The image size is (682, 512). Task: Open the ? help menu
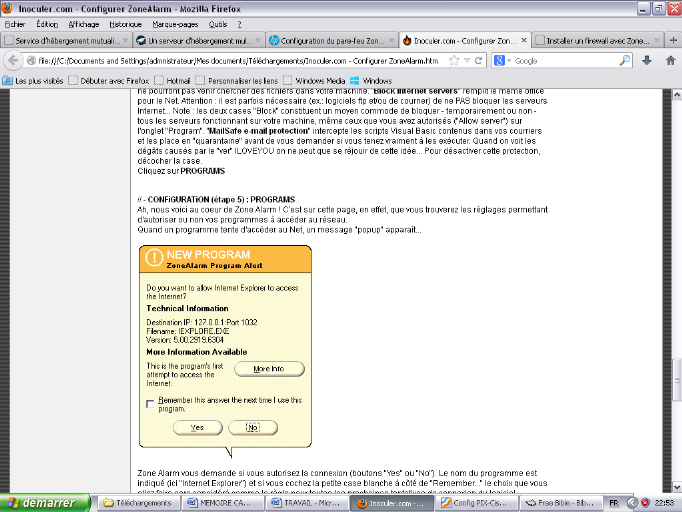click(x=239, y=24)
